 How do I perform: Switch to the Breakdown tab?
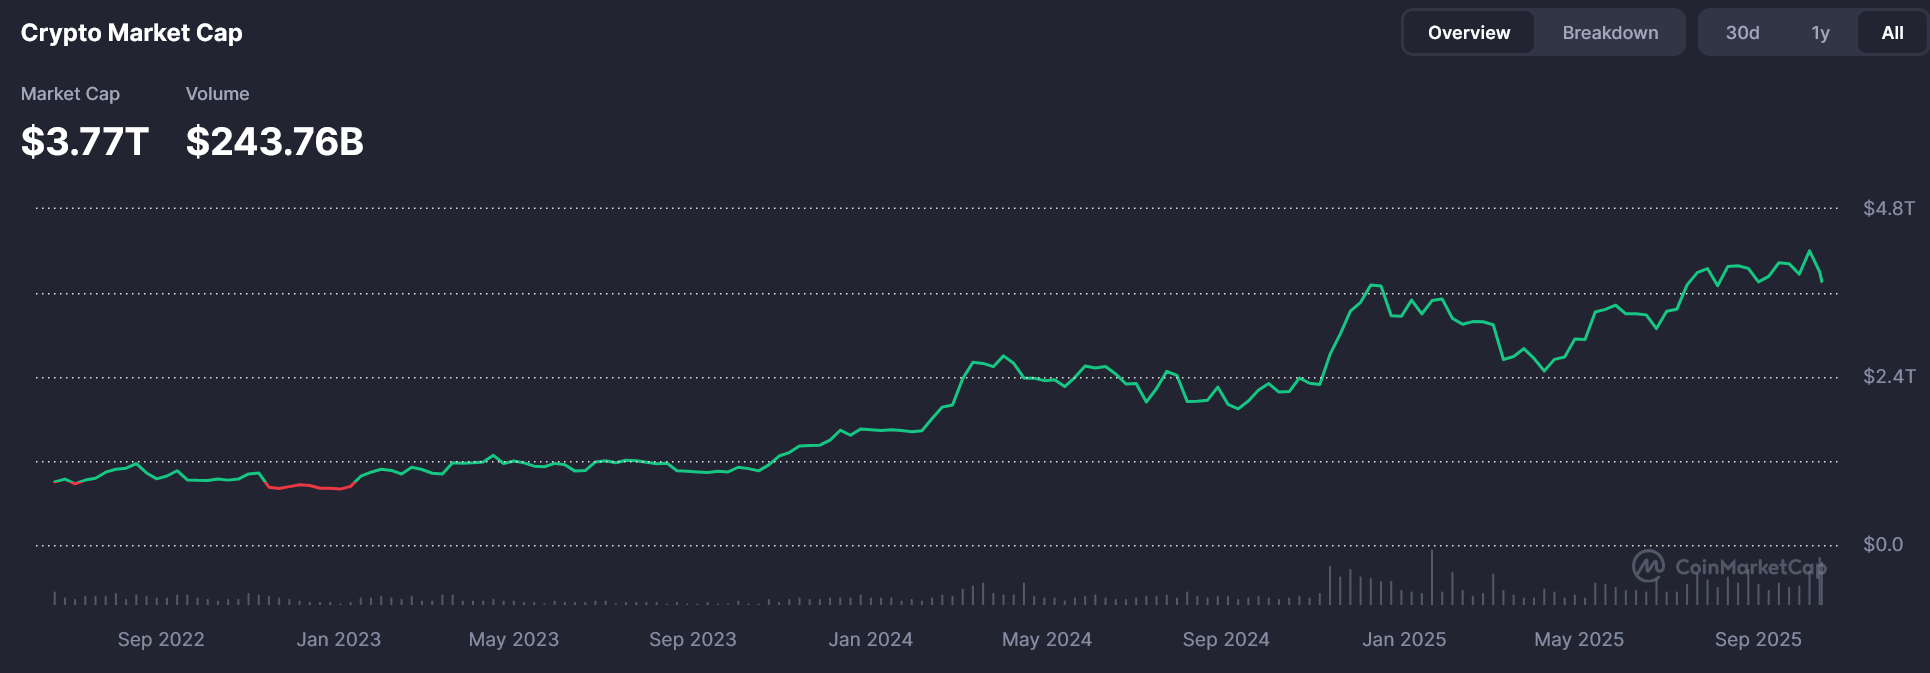click(1609, 33)
